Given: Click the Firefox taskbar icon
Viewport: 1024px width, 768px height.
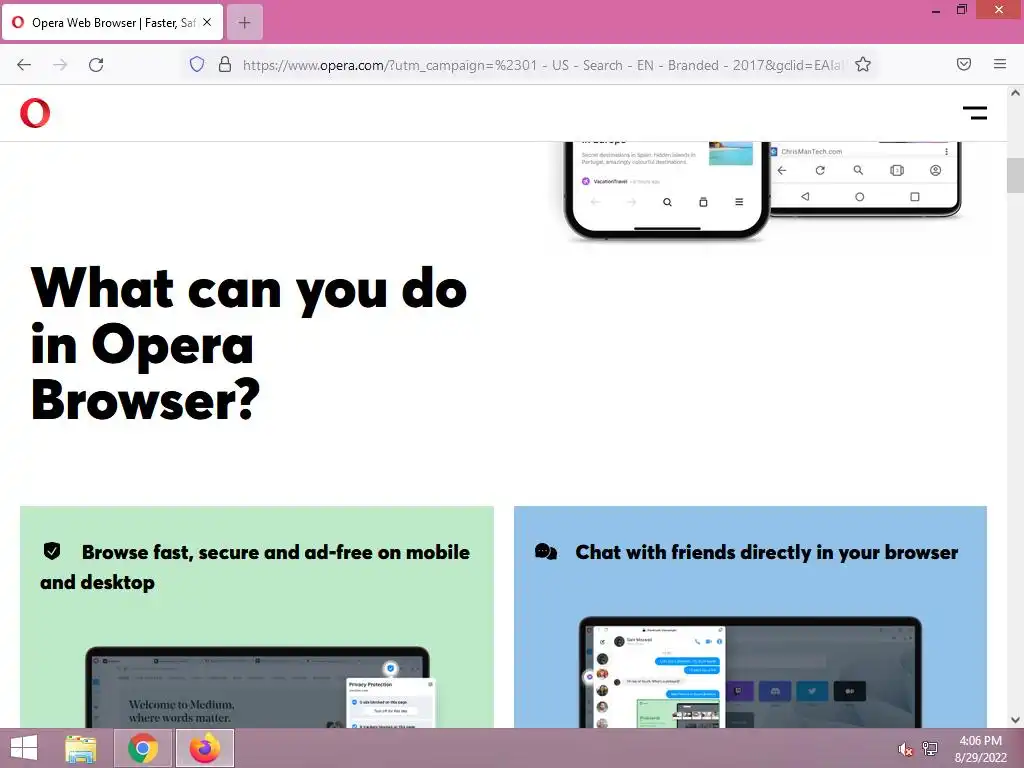Looking at the screenshot, I should [205, 748].
